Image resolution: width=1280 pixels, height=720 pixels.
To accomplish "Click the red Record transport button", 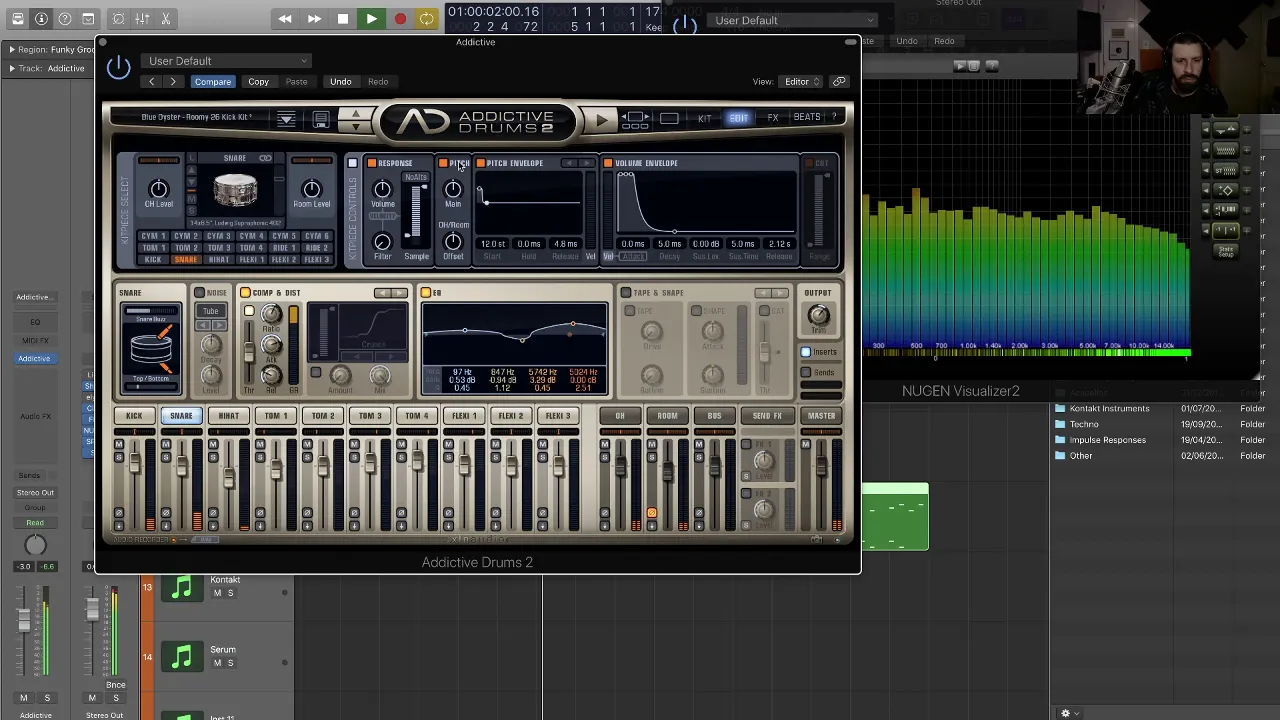I will pyautogui.click(x=400, y=19).
